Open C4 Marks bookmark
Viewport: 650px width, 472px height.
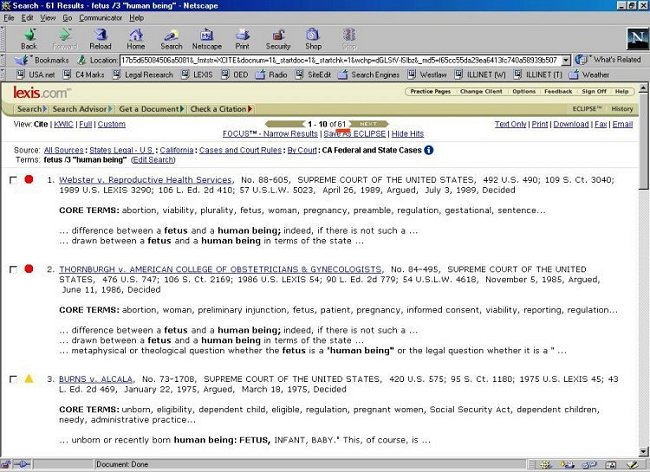[x=83, y=75]
